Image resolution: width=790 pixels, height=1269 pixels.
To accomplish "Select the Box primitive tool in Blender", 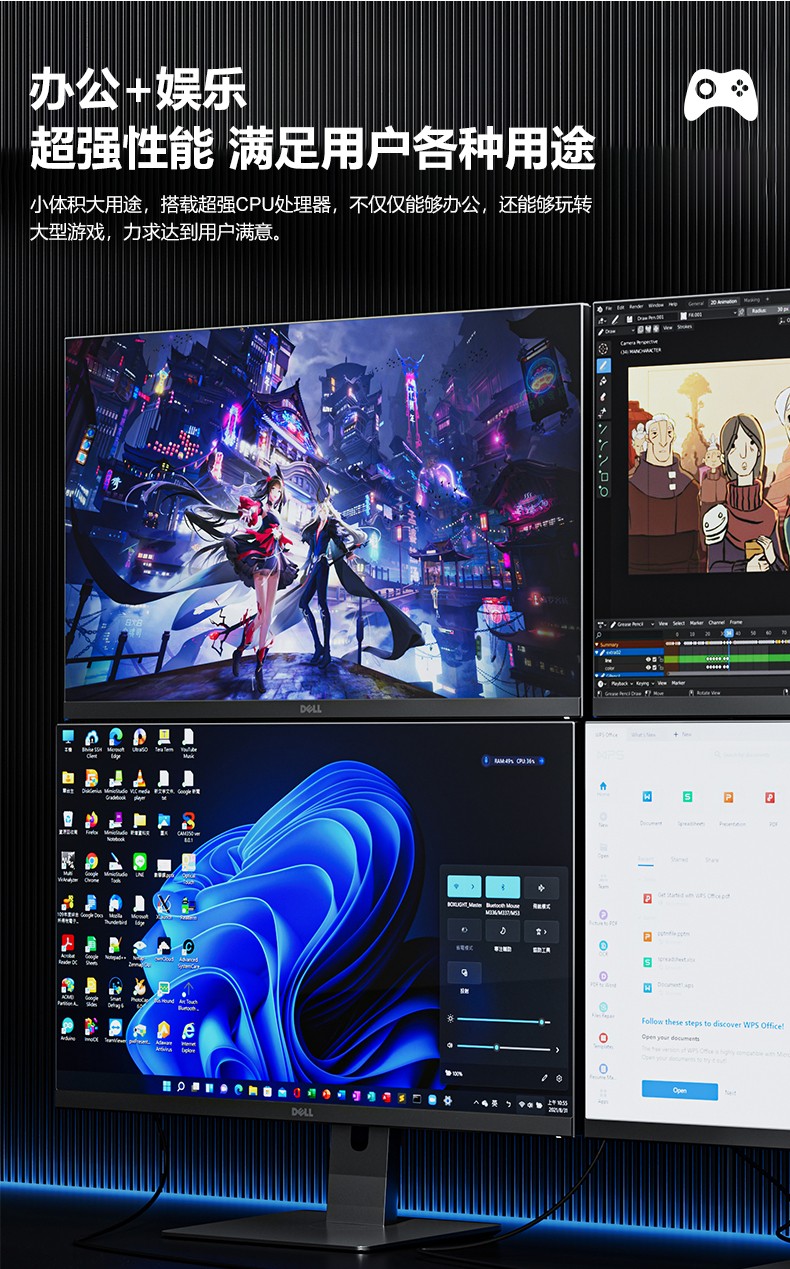I will (x=604, y=476).
